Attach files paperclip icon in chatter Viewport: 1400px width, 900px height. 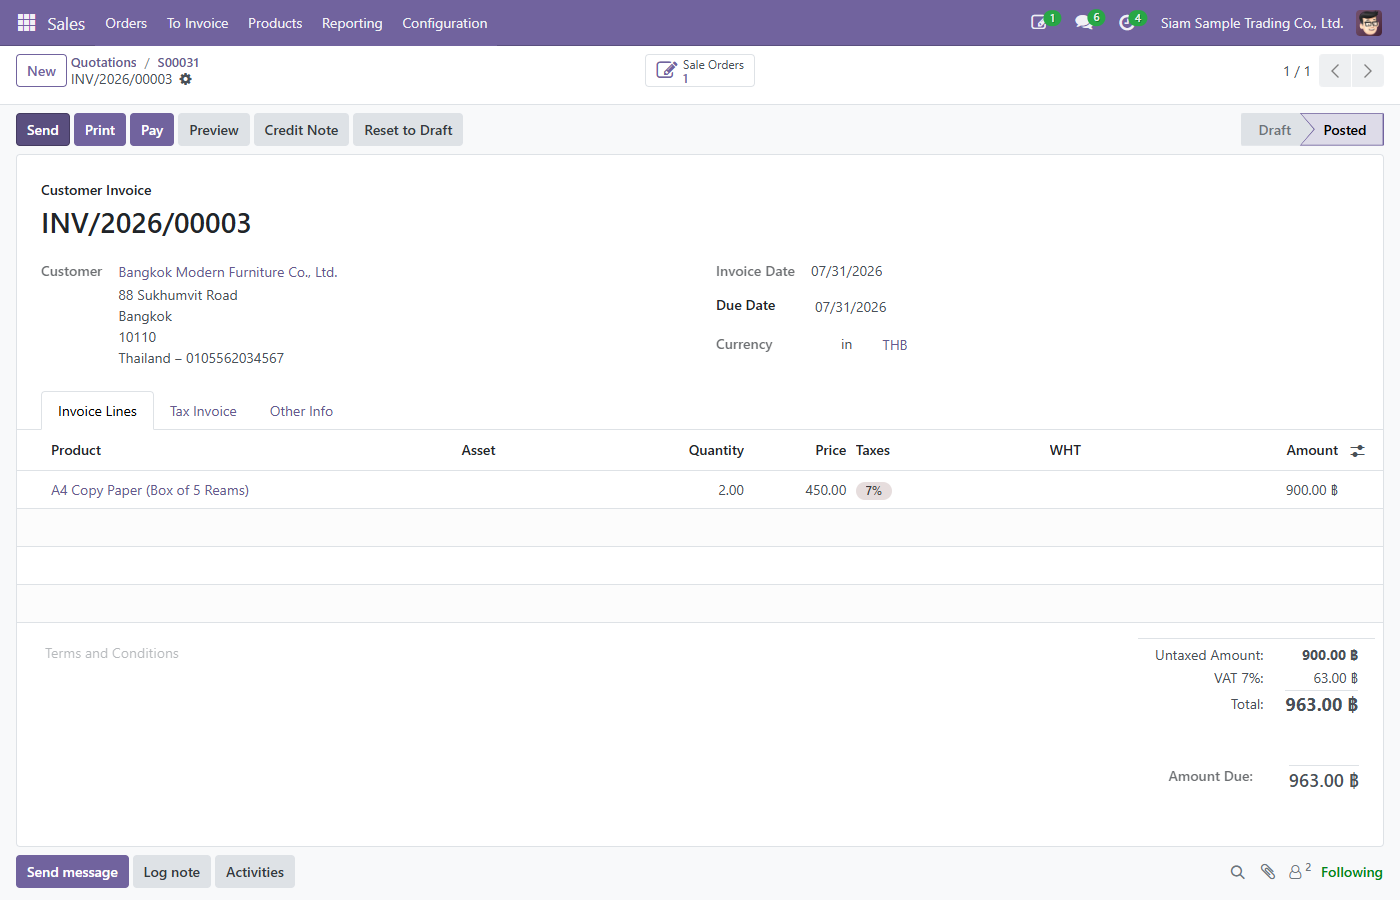[1267, 872]
